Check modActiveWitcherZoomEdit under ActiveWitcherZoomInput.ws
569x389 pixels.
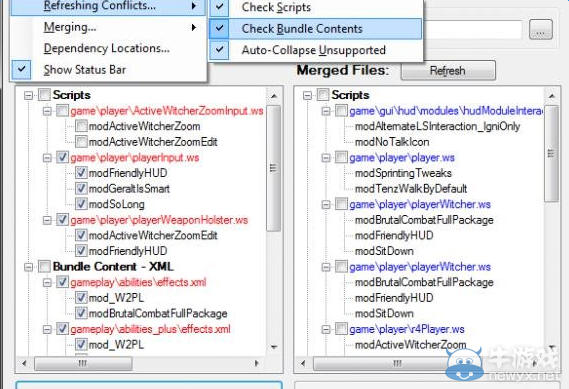81,142
